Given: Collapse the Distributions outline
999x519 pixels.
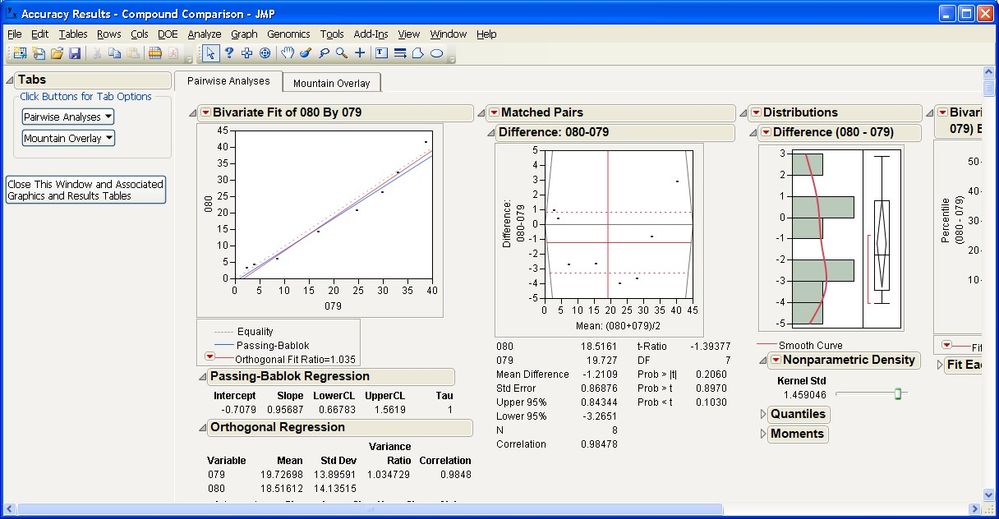Looking at the screenshot, I should pos(744,113).
